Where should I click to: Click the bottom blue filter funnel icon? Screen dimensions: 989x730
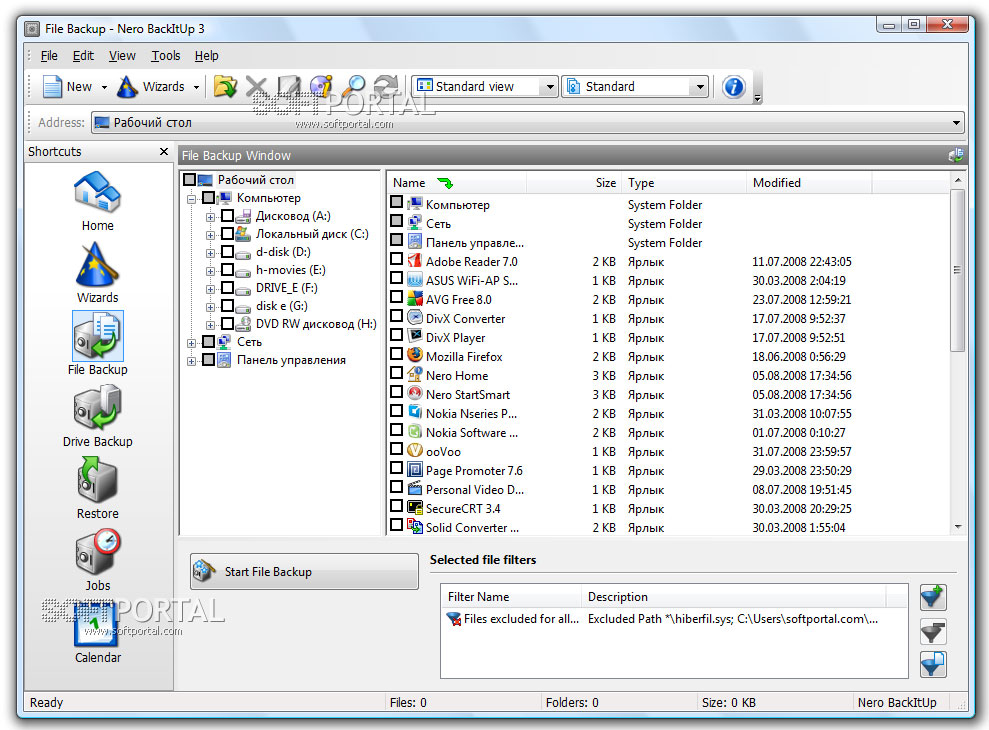tap(932, 664)
